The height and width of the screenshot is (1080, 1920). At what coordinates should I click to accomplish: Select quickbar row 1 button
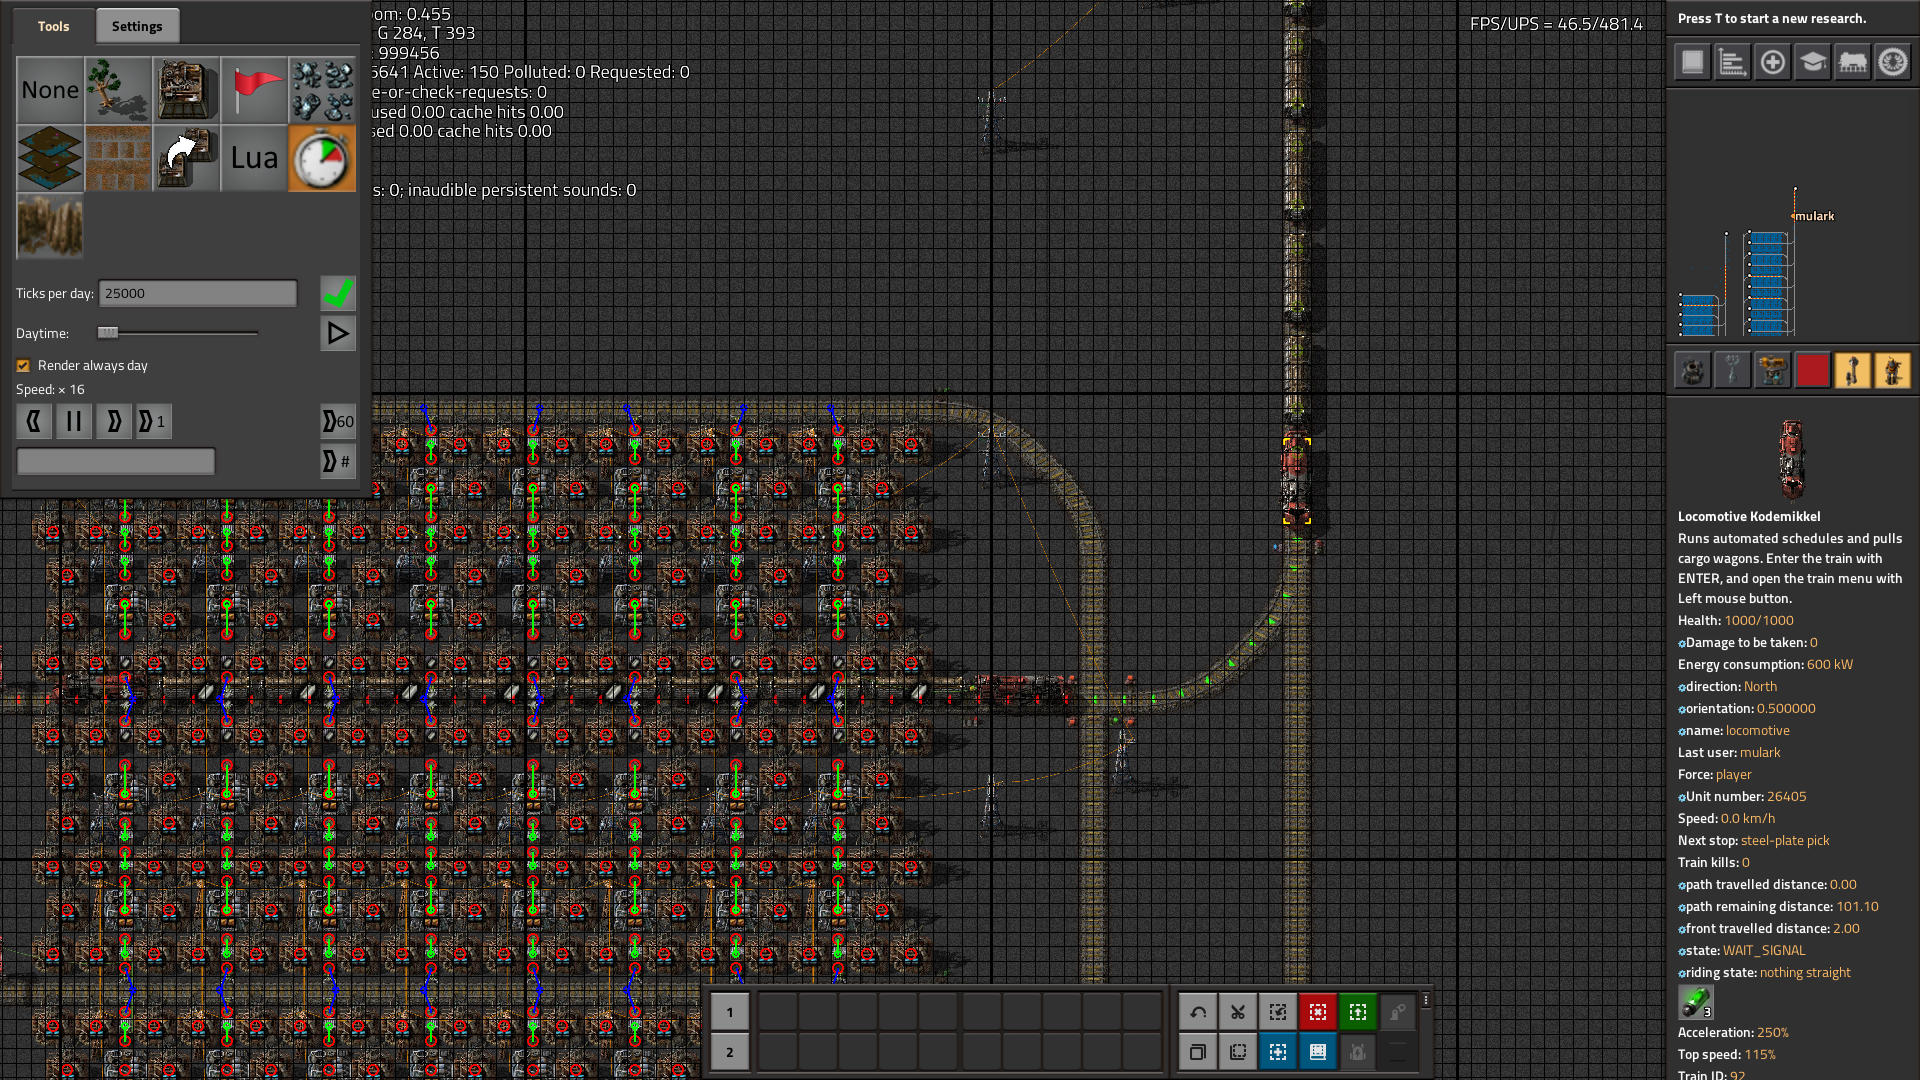coord(730,1012)
